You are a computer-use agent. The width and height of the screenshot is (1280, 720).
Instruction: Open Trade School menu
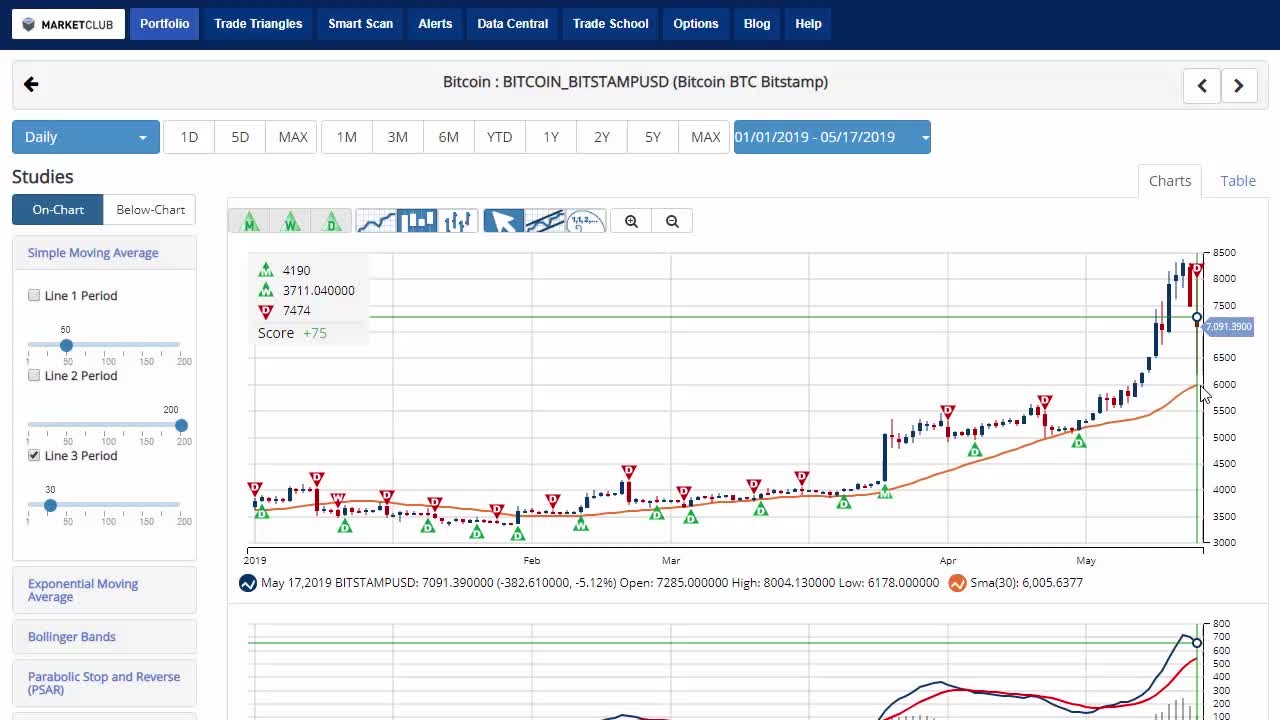tap(611, 24)
